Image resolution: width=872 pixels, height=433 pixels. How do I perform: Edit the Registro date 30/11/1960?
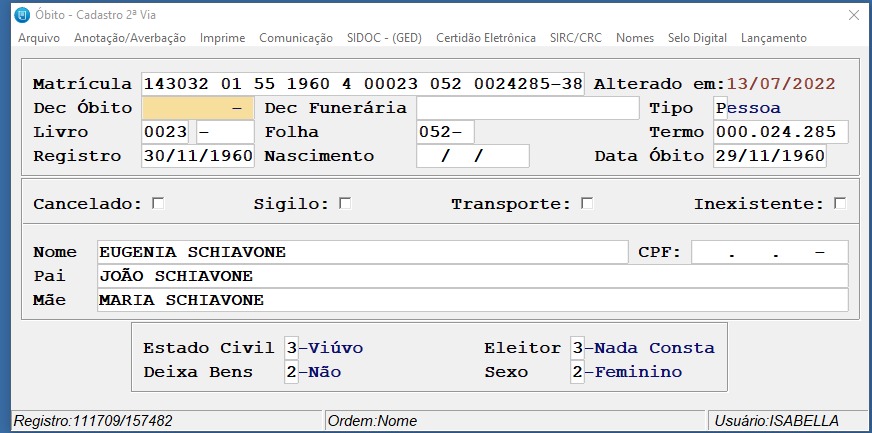pos(198,156)
